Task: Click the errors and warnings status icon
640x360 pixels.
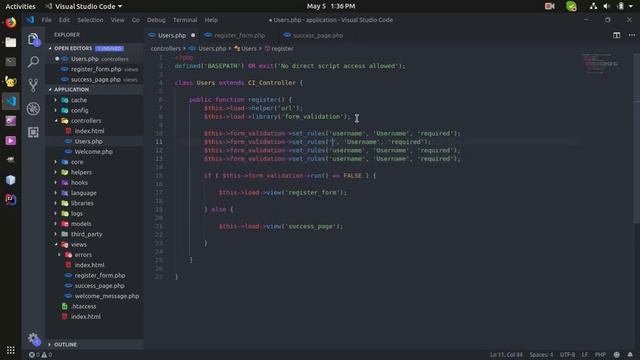Action: click(40, 355)
